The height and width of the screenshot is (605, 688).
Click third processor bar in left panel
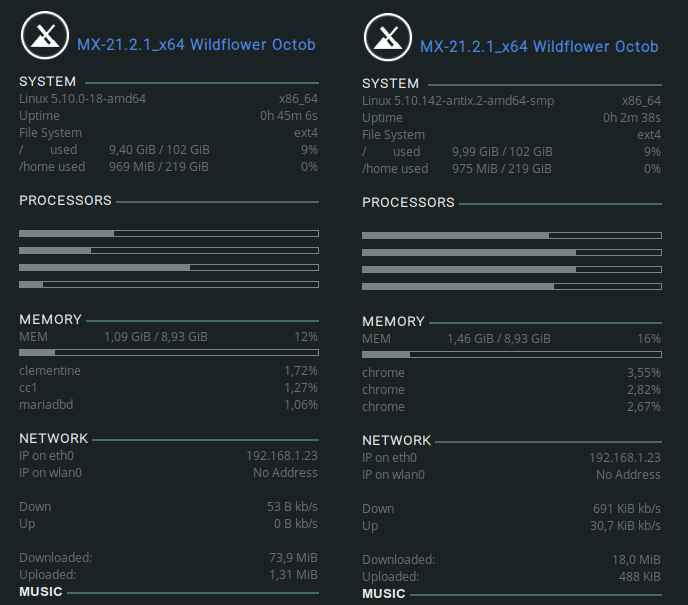tap(169, 268)
